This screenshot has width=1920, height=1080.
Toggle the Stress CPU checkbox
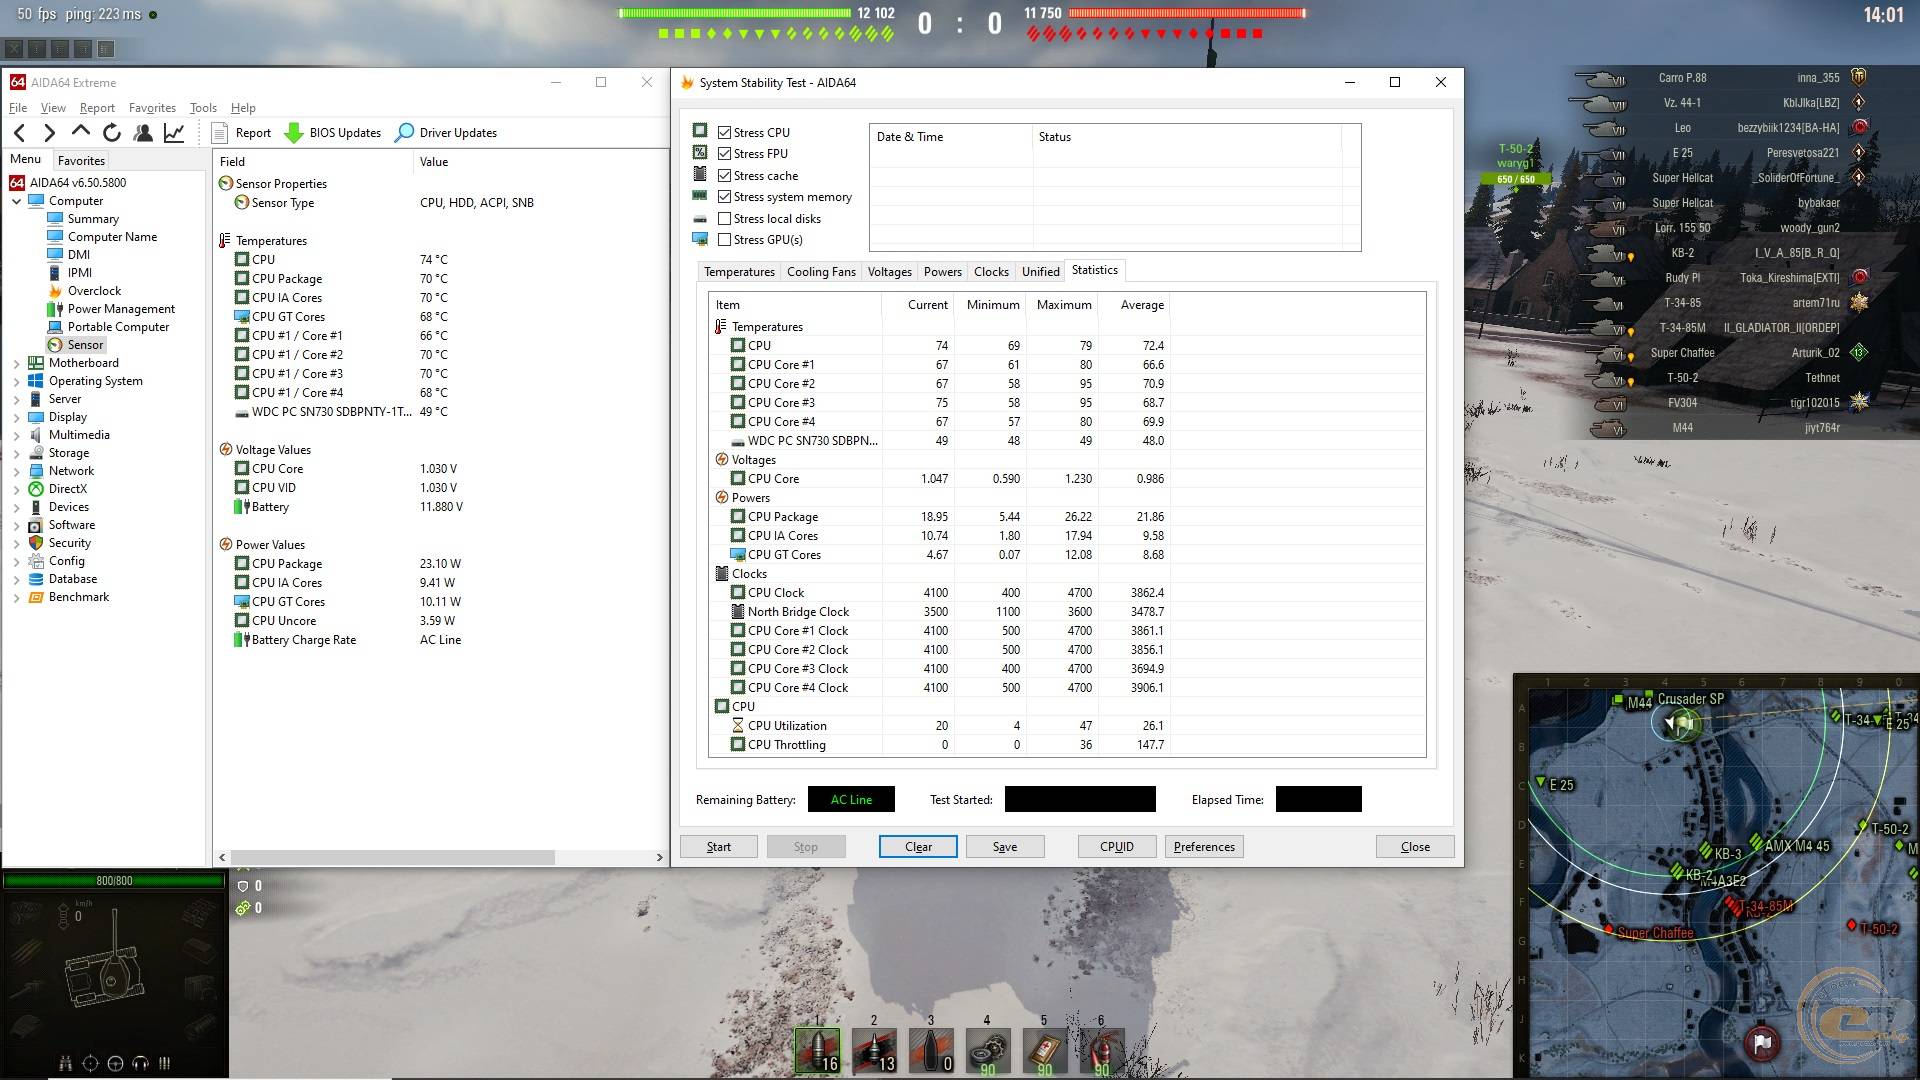click(x=725, y=132)
